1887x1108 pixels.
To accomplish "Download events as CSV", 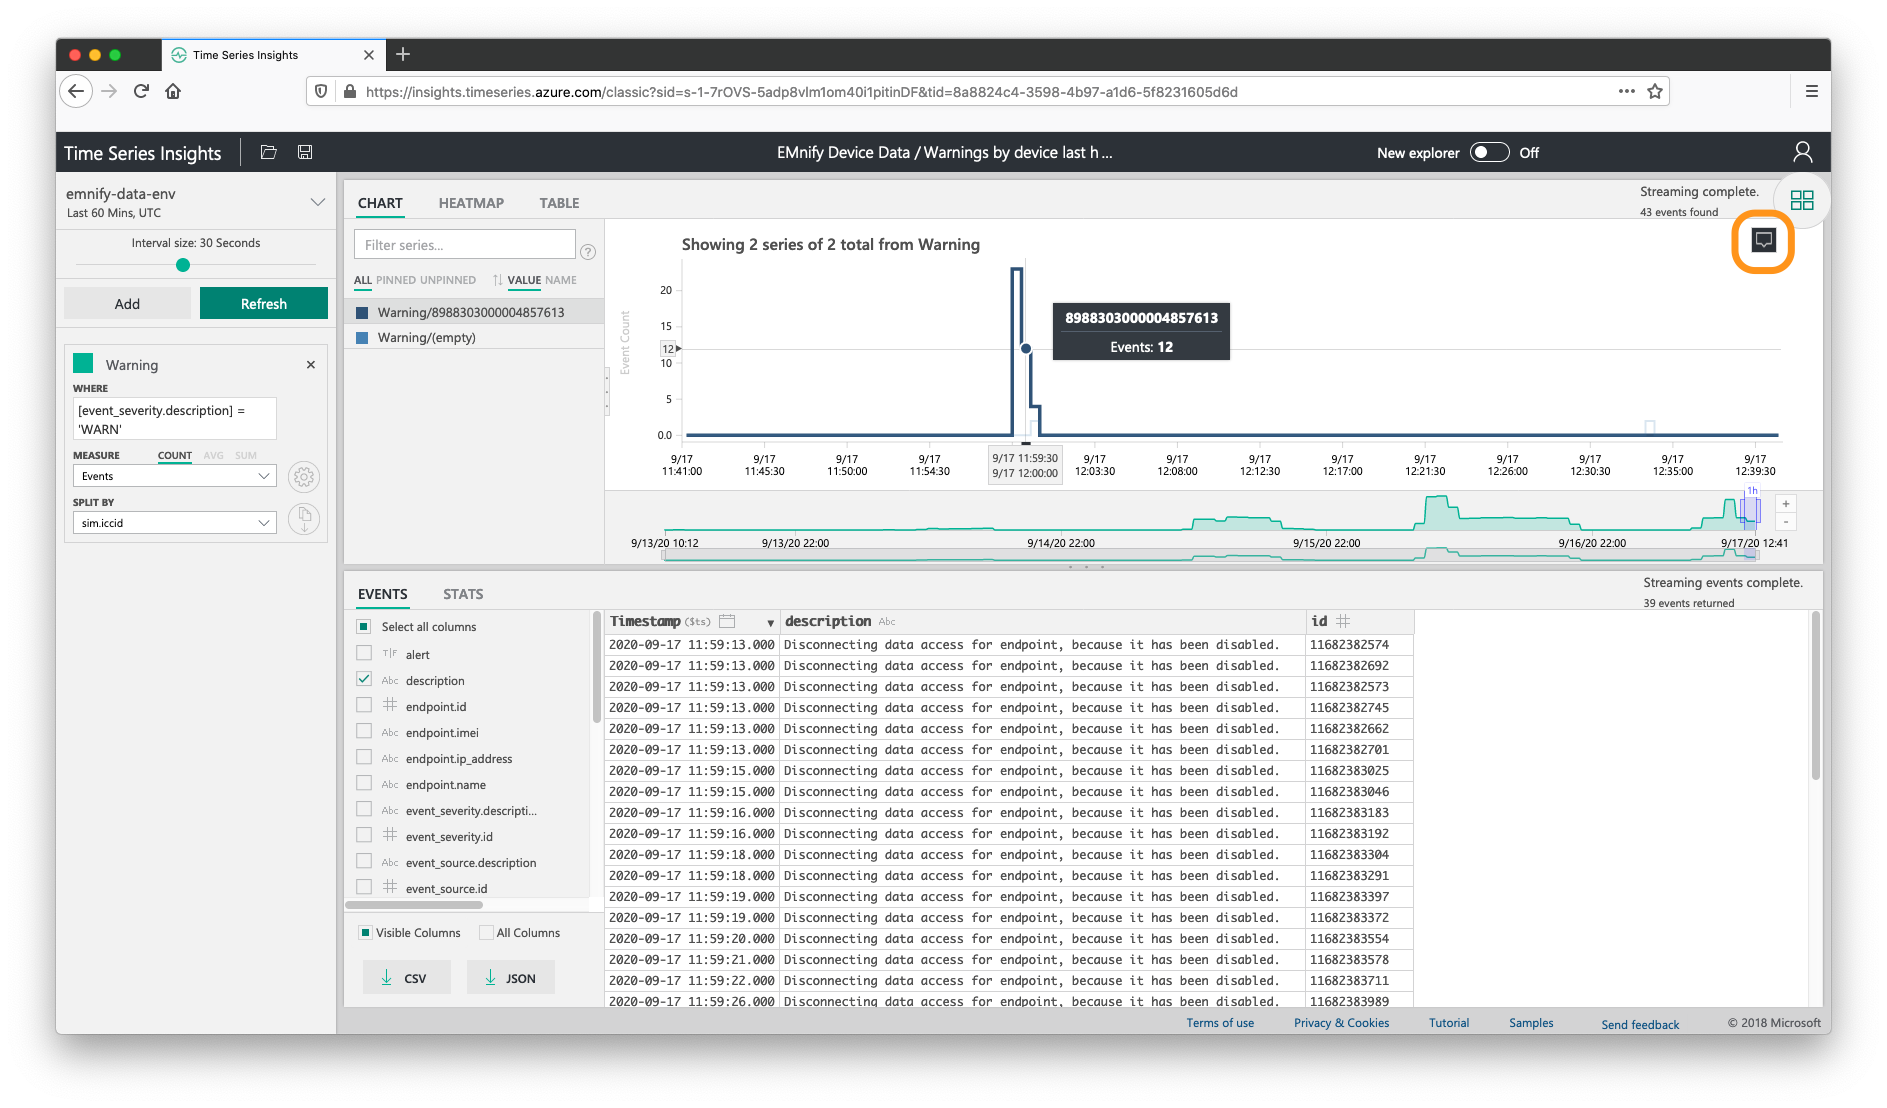I will 407,977.
